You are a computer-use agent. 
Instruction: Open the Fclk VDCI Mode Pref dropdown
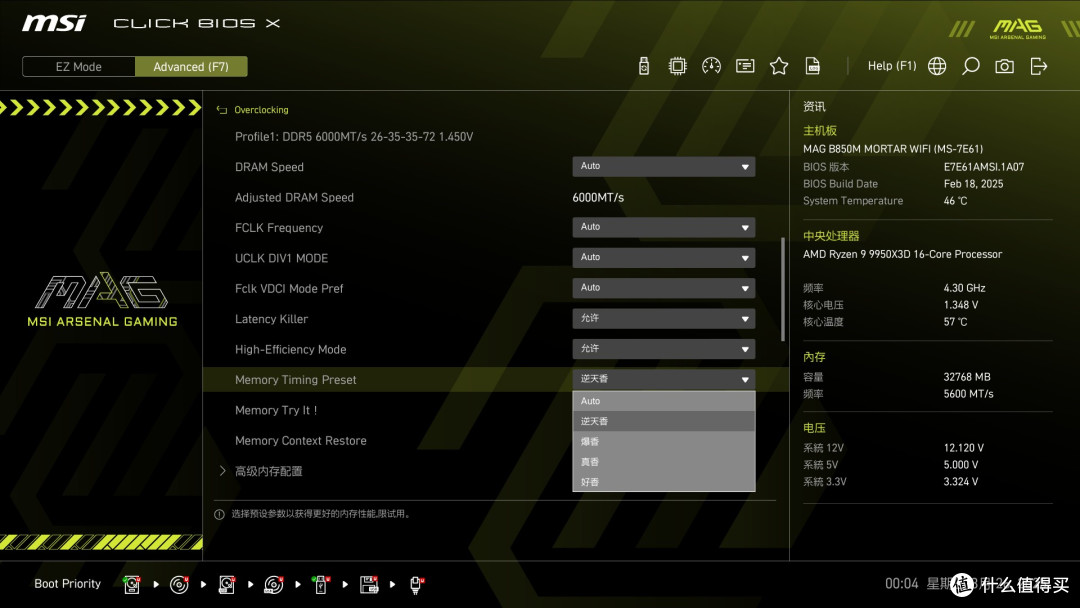[663, 288]
